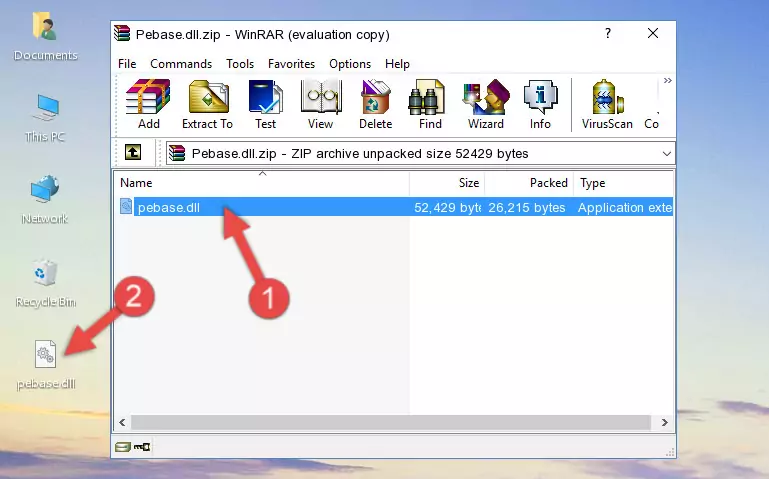This screenshot has width=769, height=479.
Task: Select the This PC desktop icon
Action: click(45, 118)
